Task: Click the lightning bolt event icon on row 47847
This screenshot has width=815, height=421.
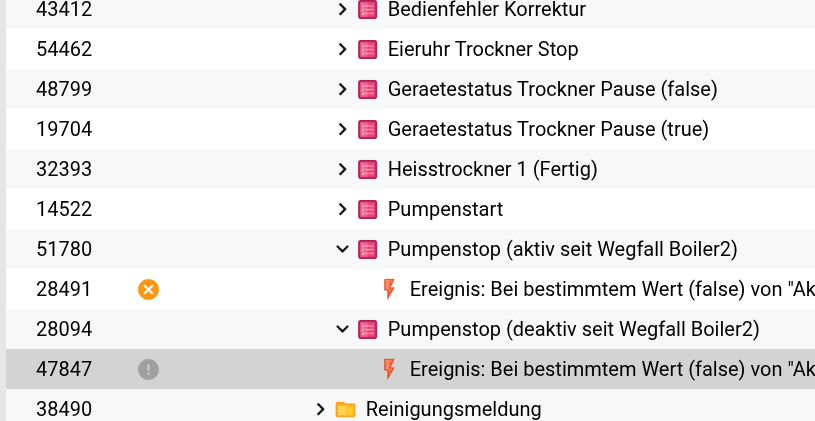Action: point(389,369)
